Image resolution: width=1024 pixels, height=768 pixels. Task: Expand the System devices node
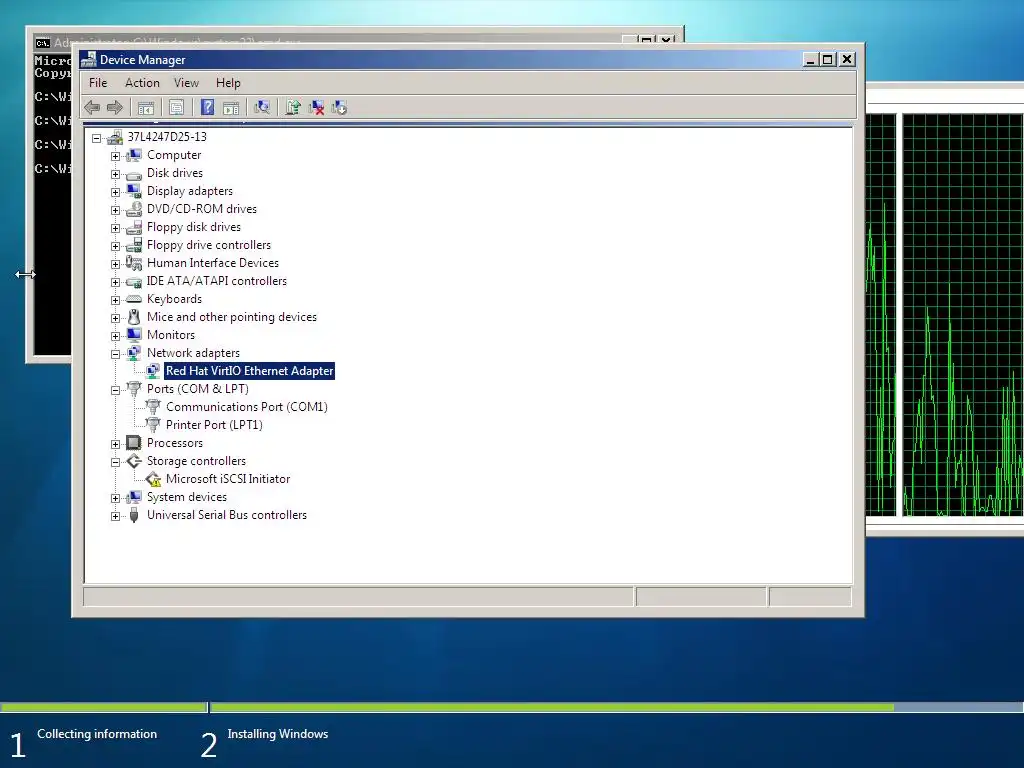[x=116, y=498]
